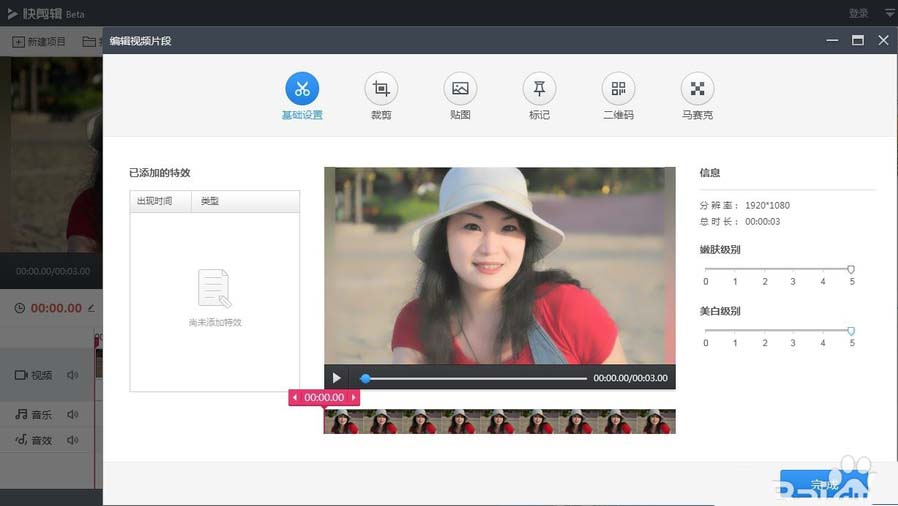Screen dimensions: 898x506
Task: Click the 00:00.00/00:03.00 preview time display
Action: [x=630, y=378]
